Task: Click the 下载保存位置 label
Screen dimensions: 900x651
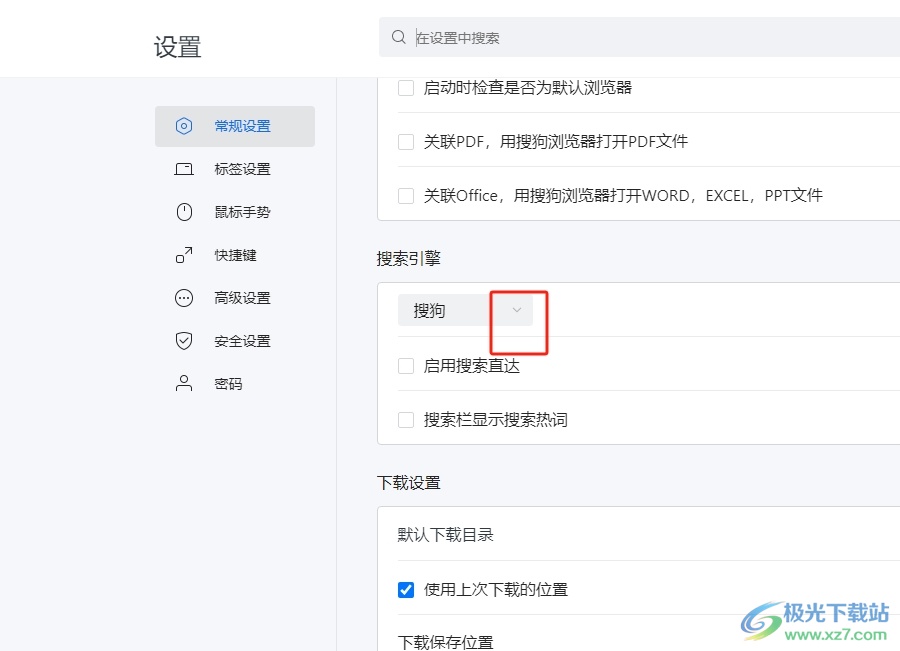Action: coord(445,642)
